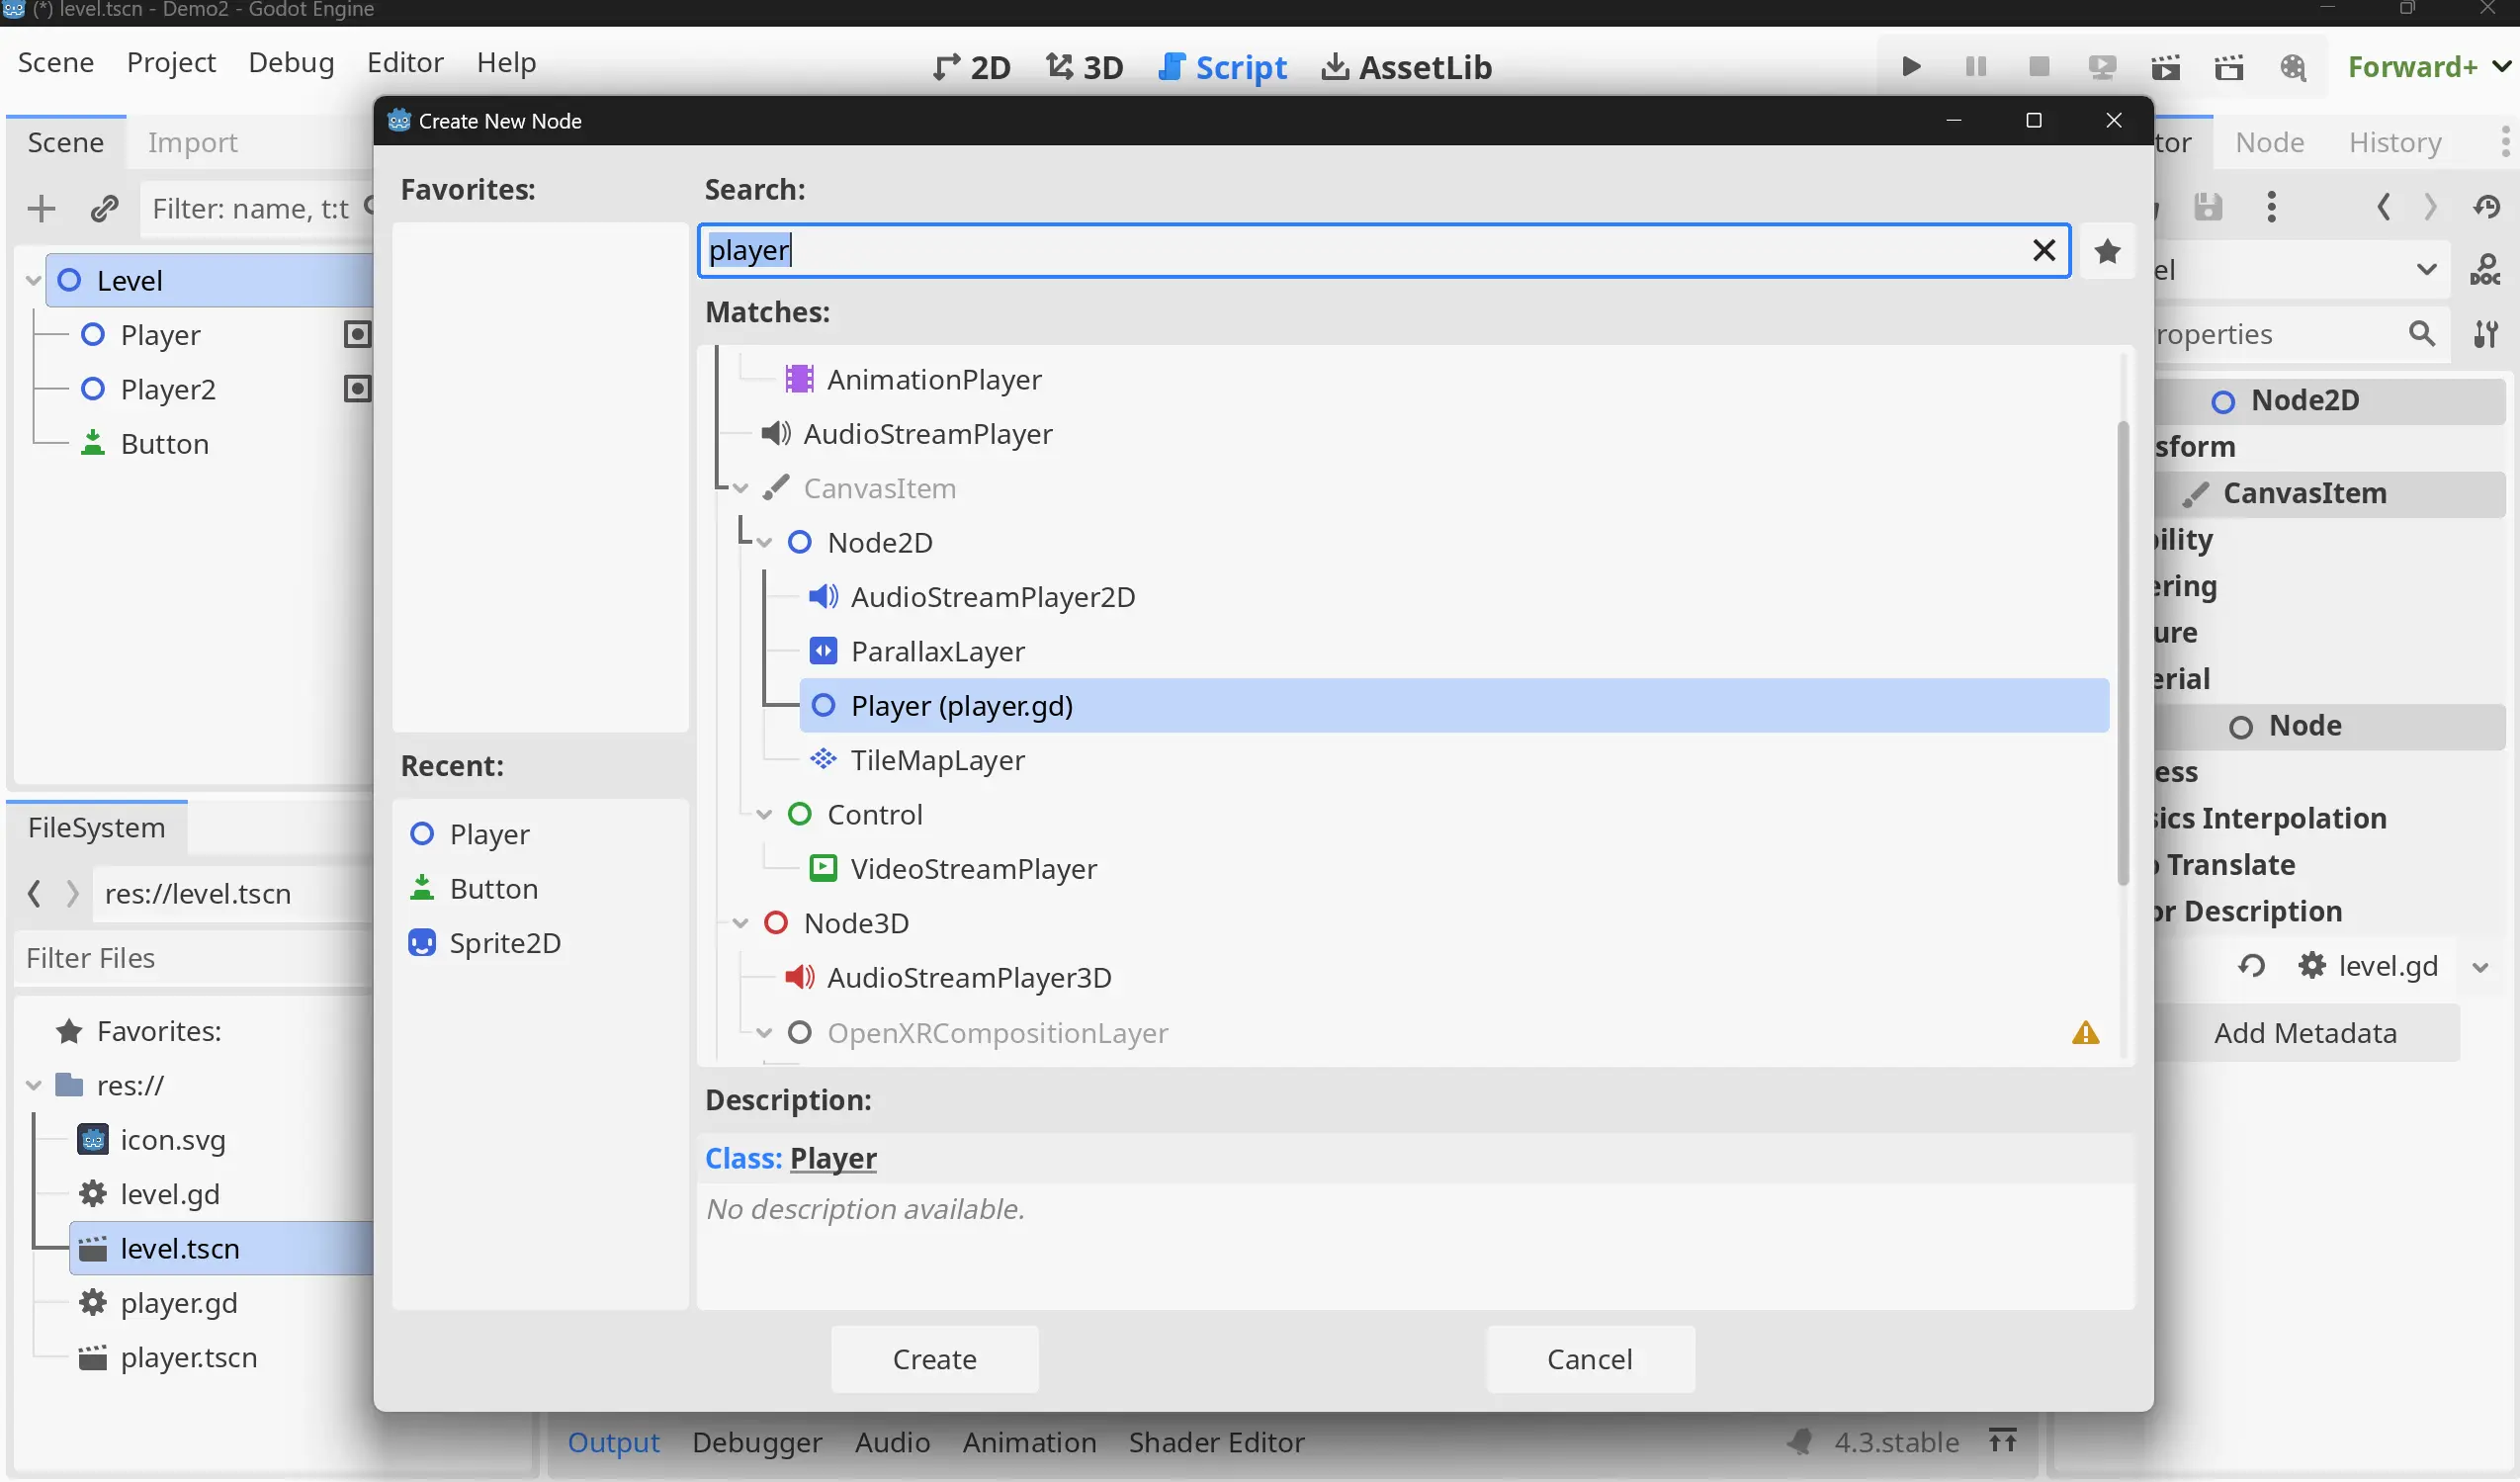Open the Forward+ renderer dropdown
The width and height of the screenshot is (2520, 1482).
coord(2428,67)
